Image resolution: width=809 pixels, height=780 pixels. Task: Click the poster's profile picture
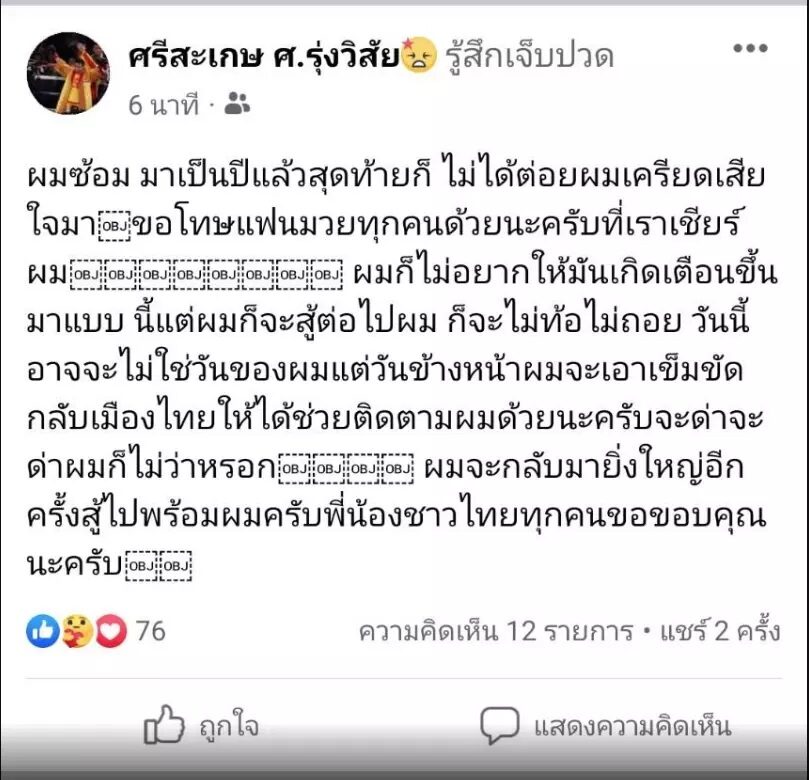[68, 73]
